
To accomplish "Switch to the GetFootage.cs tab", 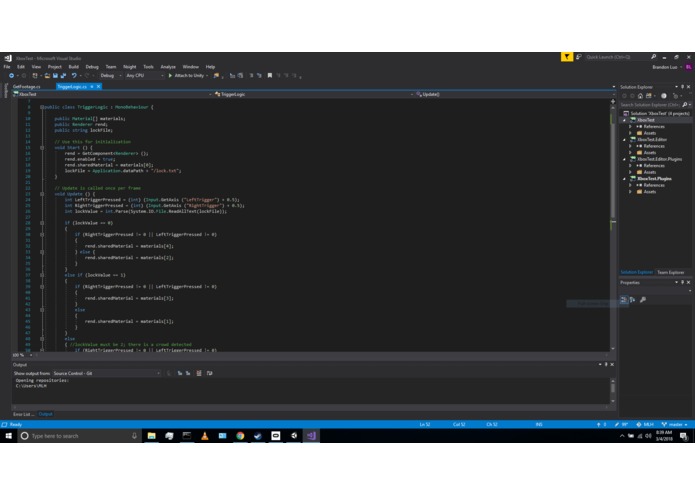I will [27, 86].
